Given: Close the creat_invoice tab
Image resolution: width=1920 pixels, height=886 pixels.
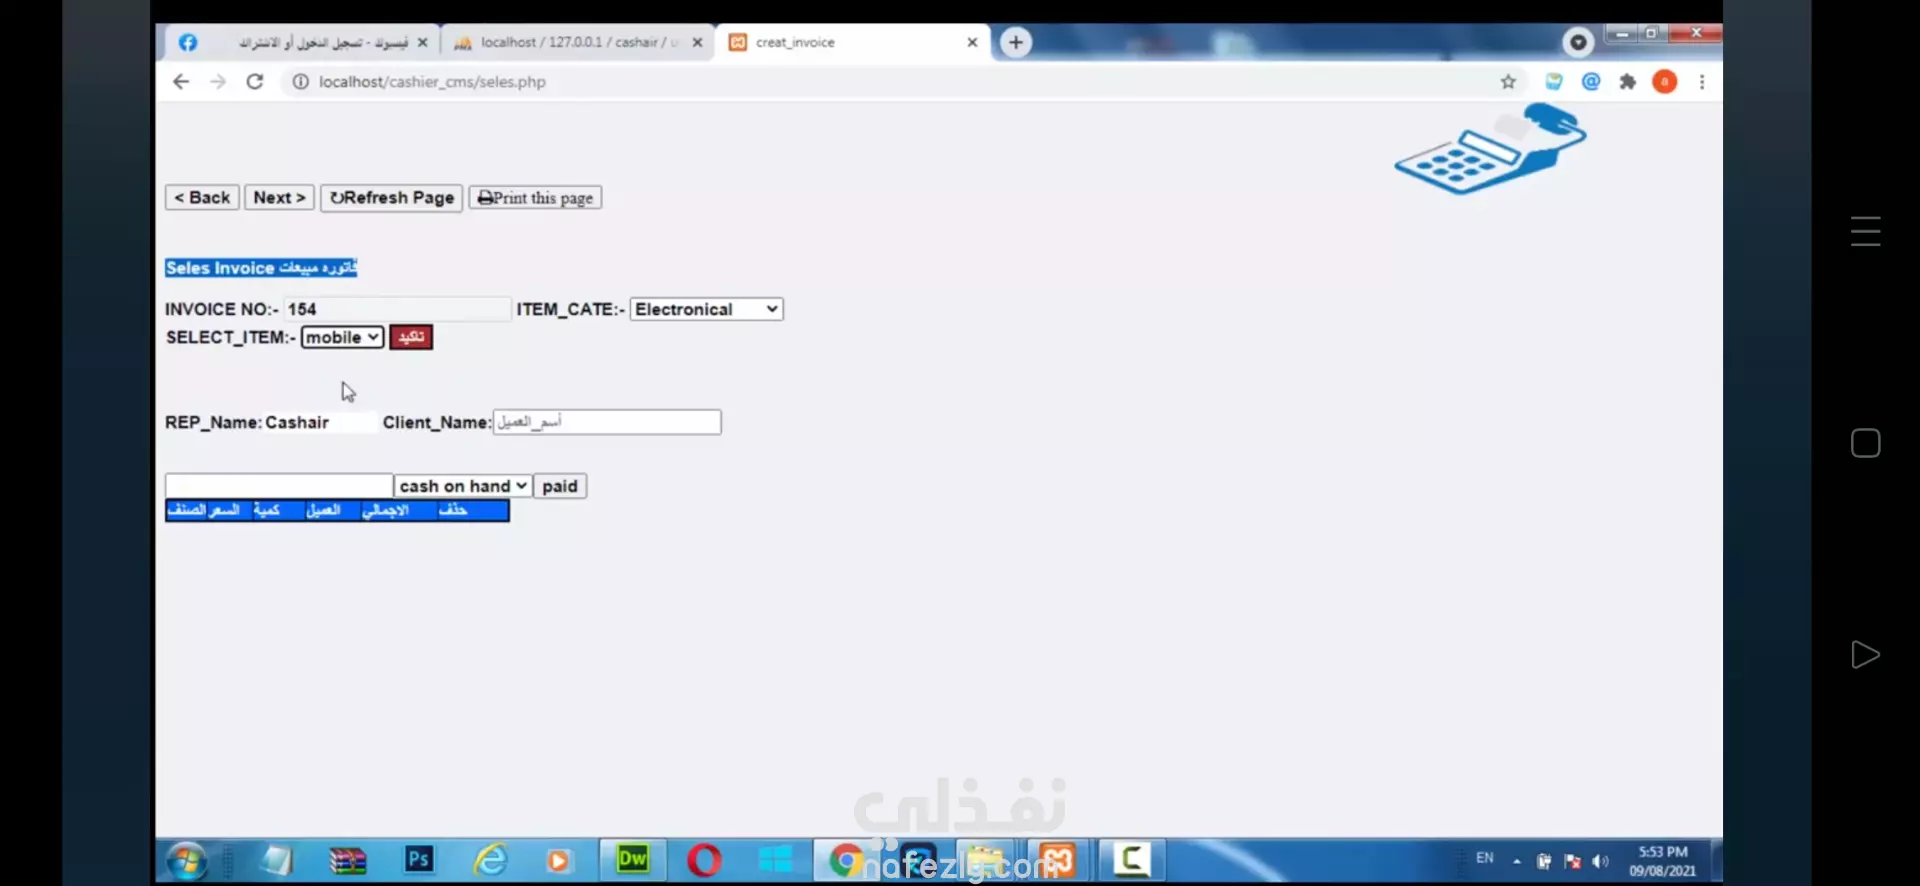Looking at the screenshot, I should 972,42.
